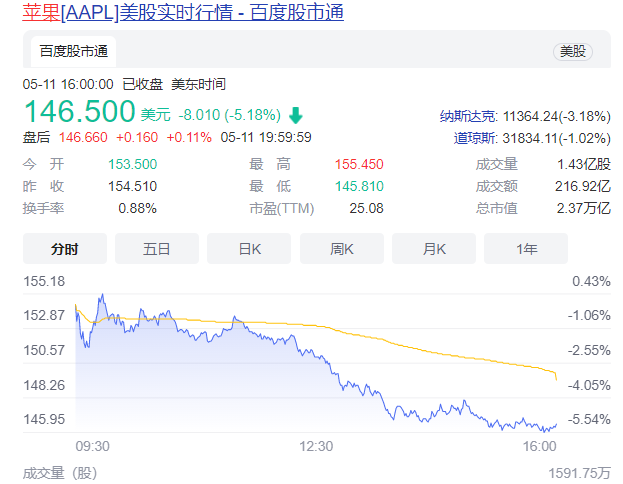Switch to the 1年 chart tab

click(x=526, y=249)
